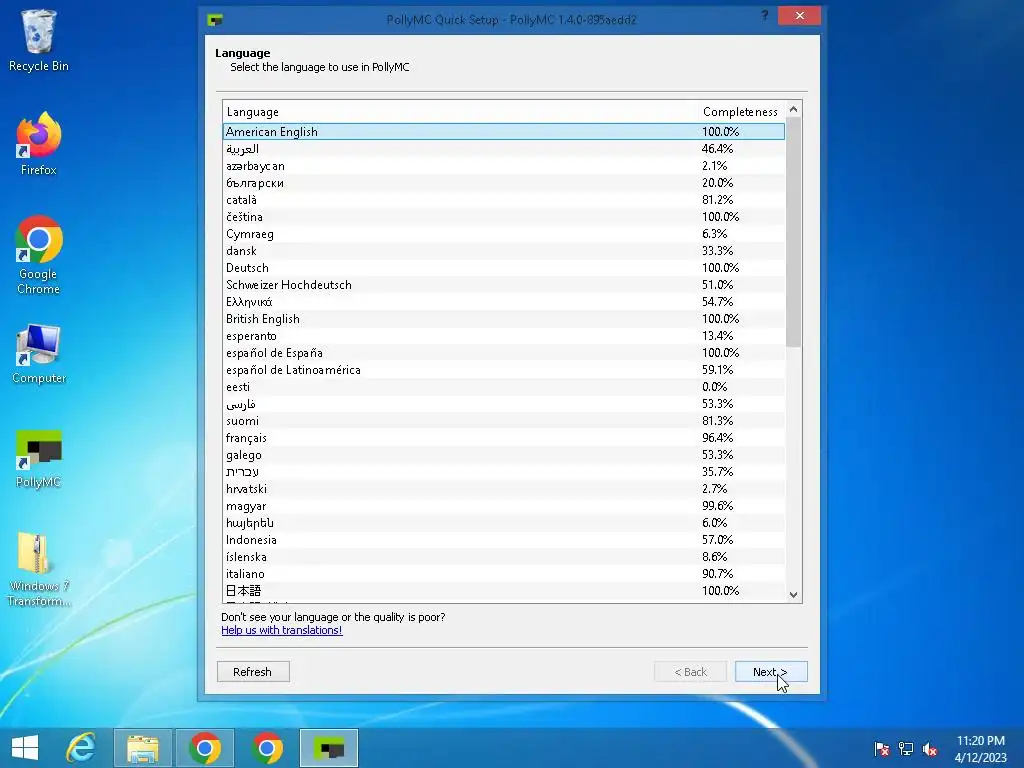The image size is (1024, 768).
Task: Switch to the second Chrome taskbar window
Action: click(x=267, y=748)
